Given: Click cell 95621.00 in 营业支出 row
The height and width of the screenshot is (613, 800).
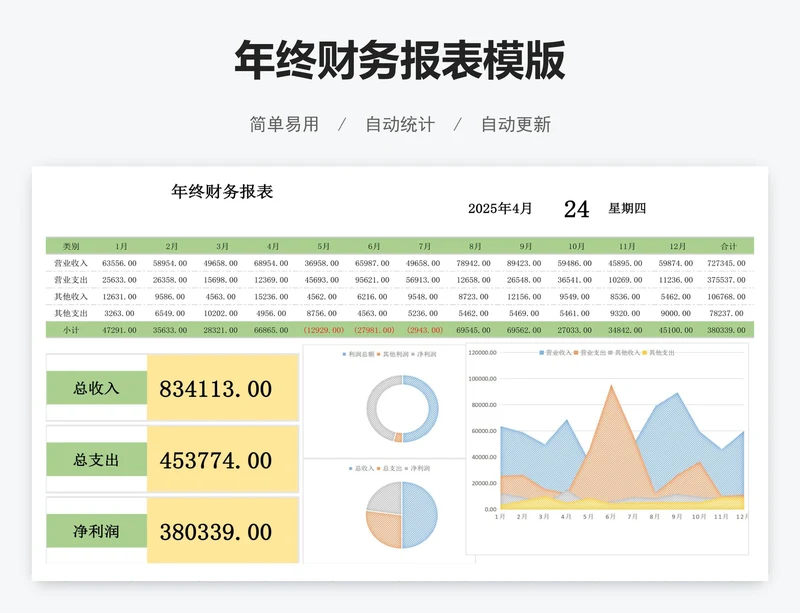Looking at the screenshot, I should [372, 280].
